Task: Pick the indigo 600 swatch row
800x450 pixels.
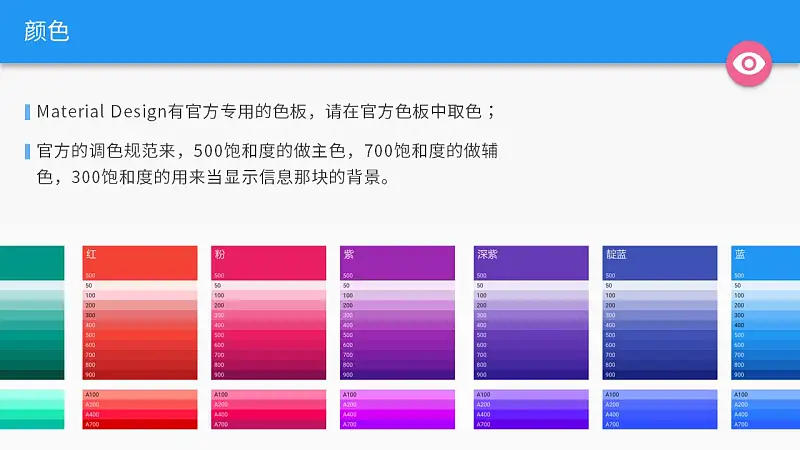Action: coord(660,345)
